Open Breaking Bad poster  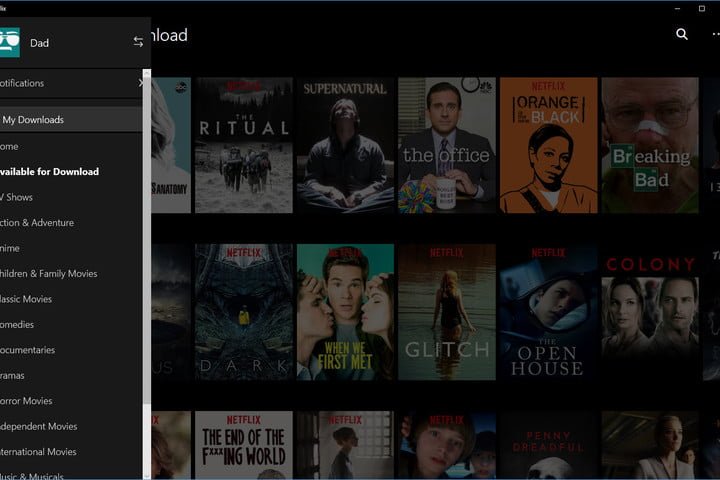(x=650, y=145)
